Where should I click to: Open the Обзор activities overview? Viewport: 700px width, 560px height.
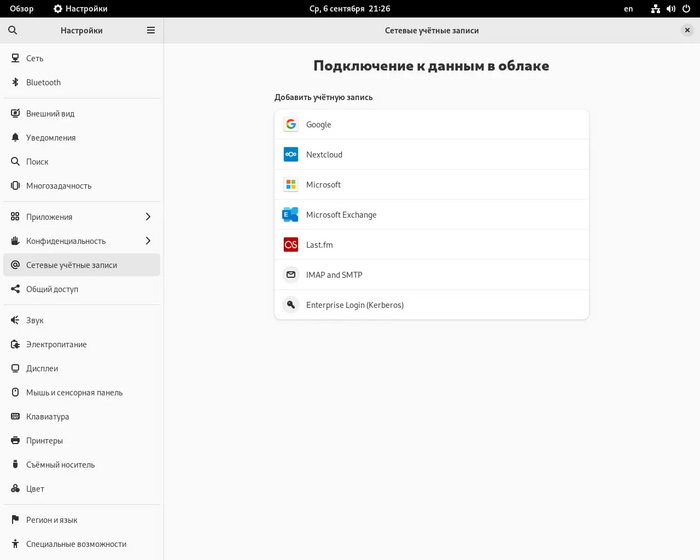point(21,8)
